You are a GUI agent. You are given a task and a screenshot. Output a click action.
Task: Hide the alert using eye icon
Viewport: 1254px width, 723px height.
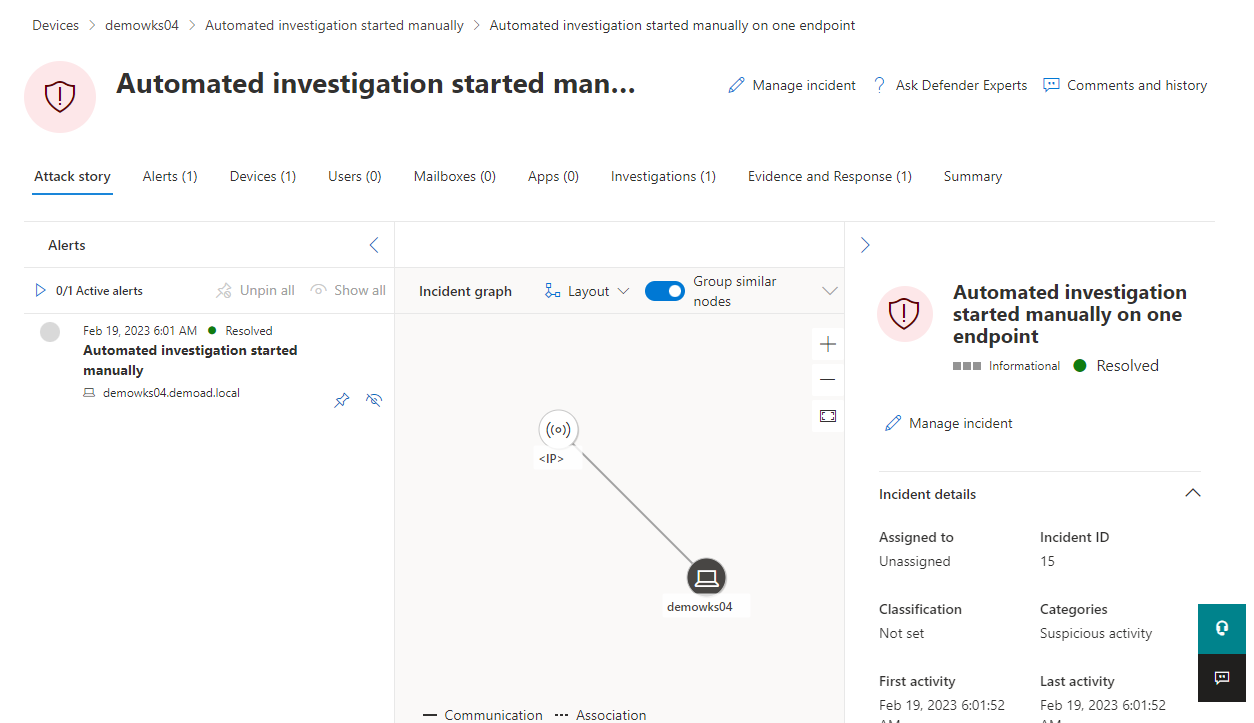[374, 400]
